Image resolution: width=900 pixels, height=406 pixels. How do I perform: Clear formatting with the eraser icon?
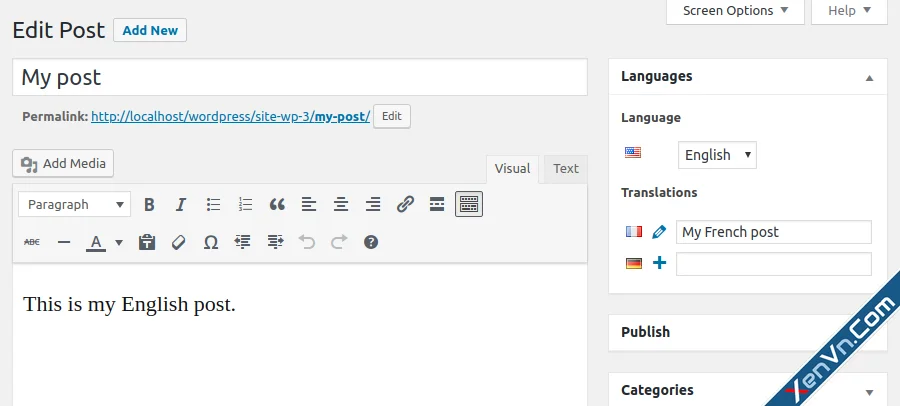(179, 242)
